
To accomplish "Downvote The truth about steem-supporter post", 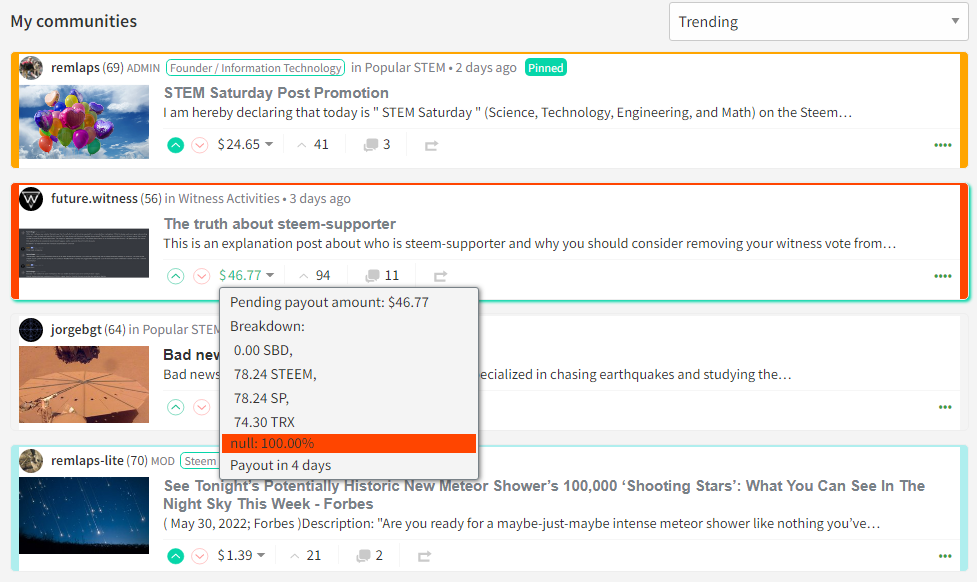I will pos(201,276).
